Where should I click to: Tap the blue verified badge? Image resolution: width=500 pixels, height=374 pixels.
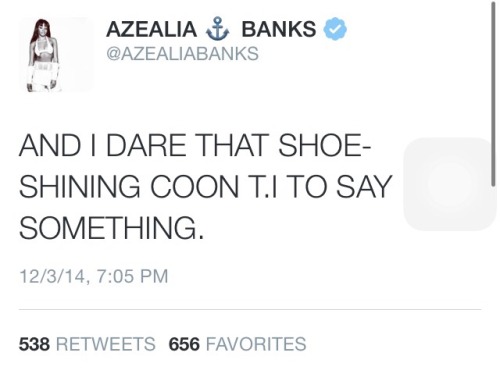335,29
